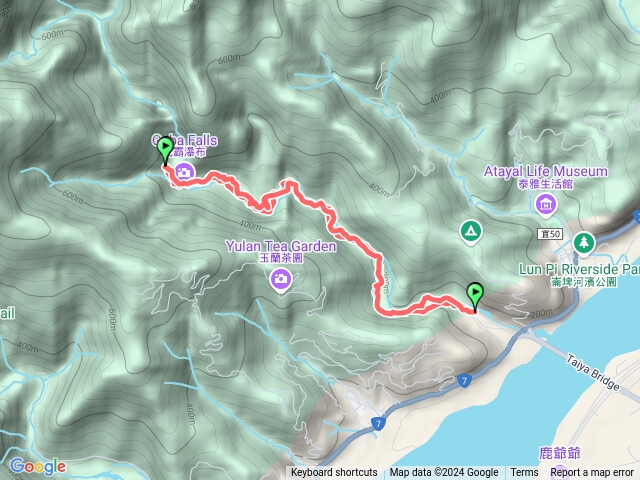Click the red trail line near the 400m contour label
Viewport: 640px width, 480px height.
pyautogui.click(x=261, y=206)
